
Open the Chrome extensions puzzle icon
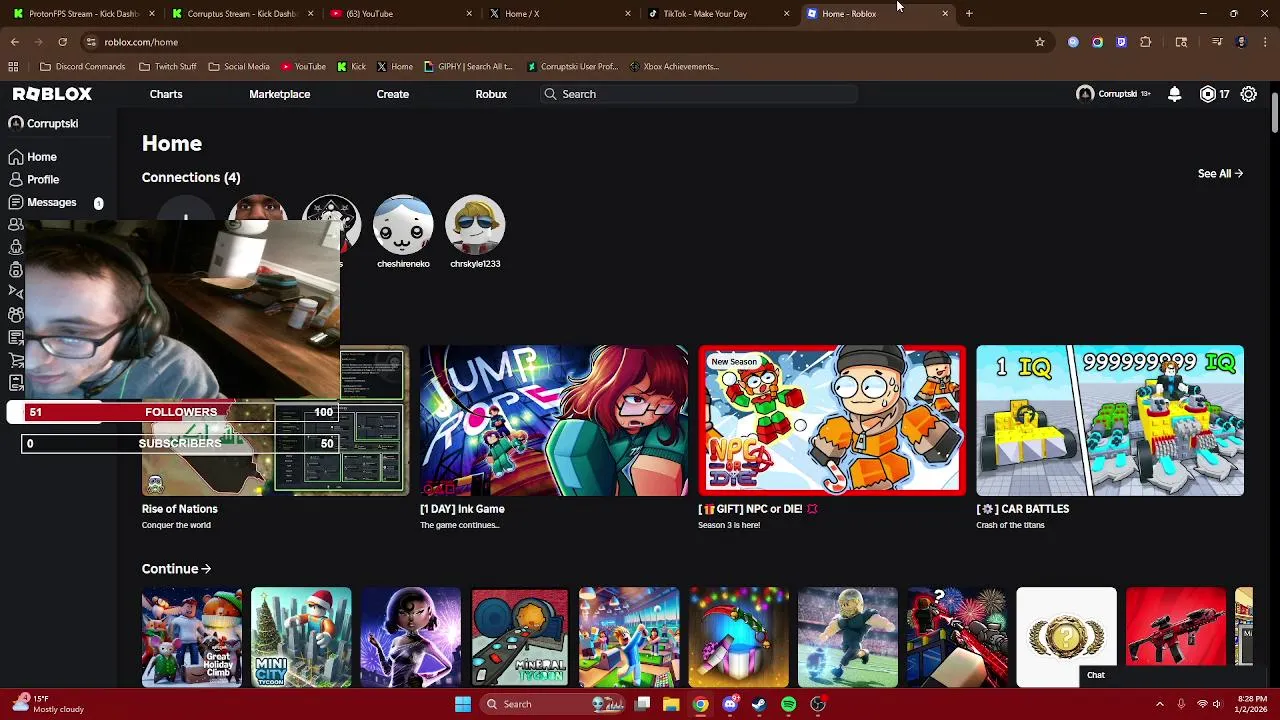click(x=1146, y=42)
